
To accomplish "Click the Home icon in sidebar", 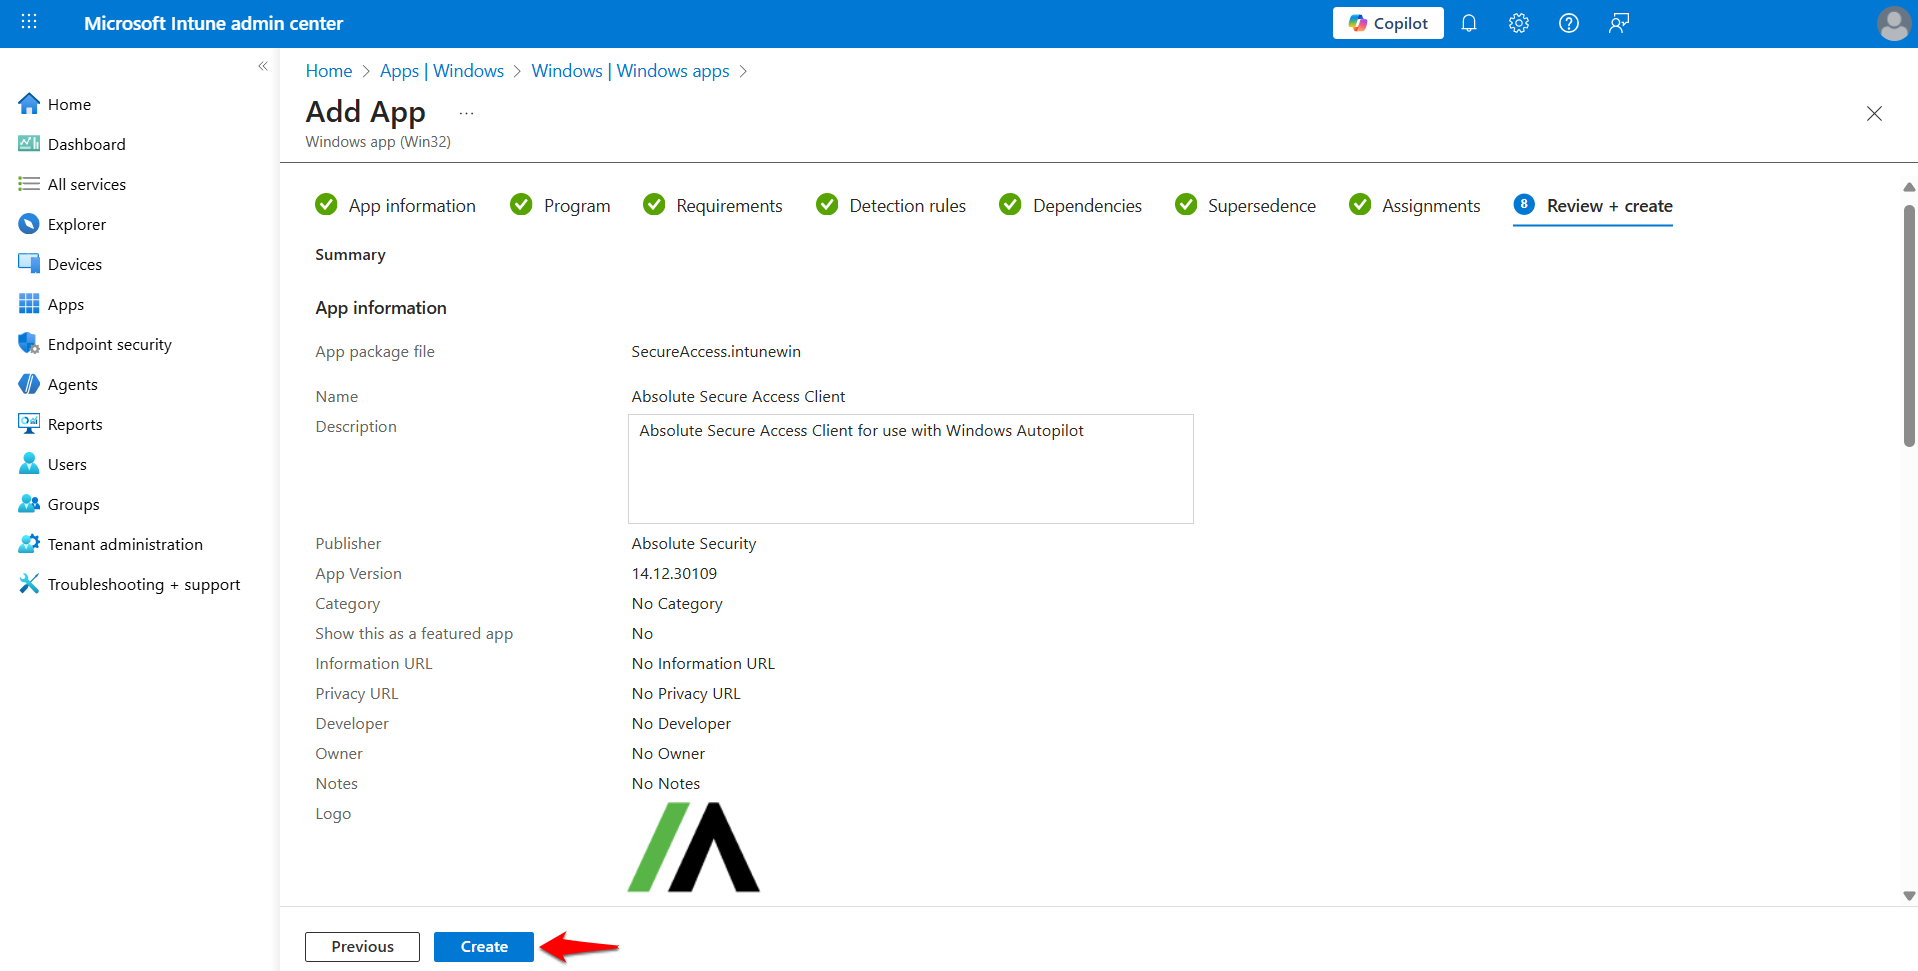I will click(29, 104).
